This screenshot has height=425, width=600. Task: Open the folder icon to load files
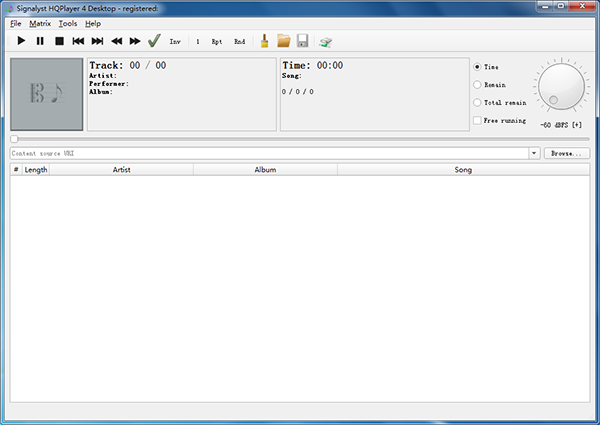[x=283, y=41]
